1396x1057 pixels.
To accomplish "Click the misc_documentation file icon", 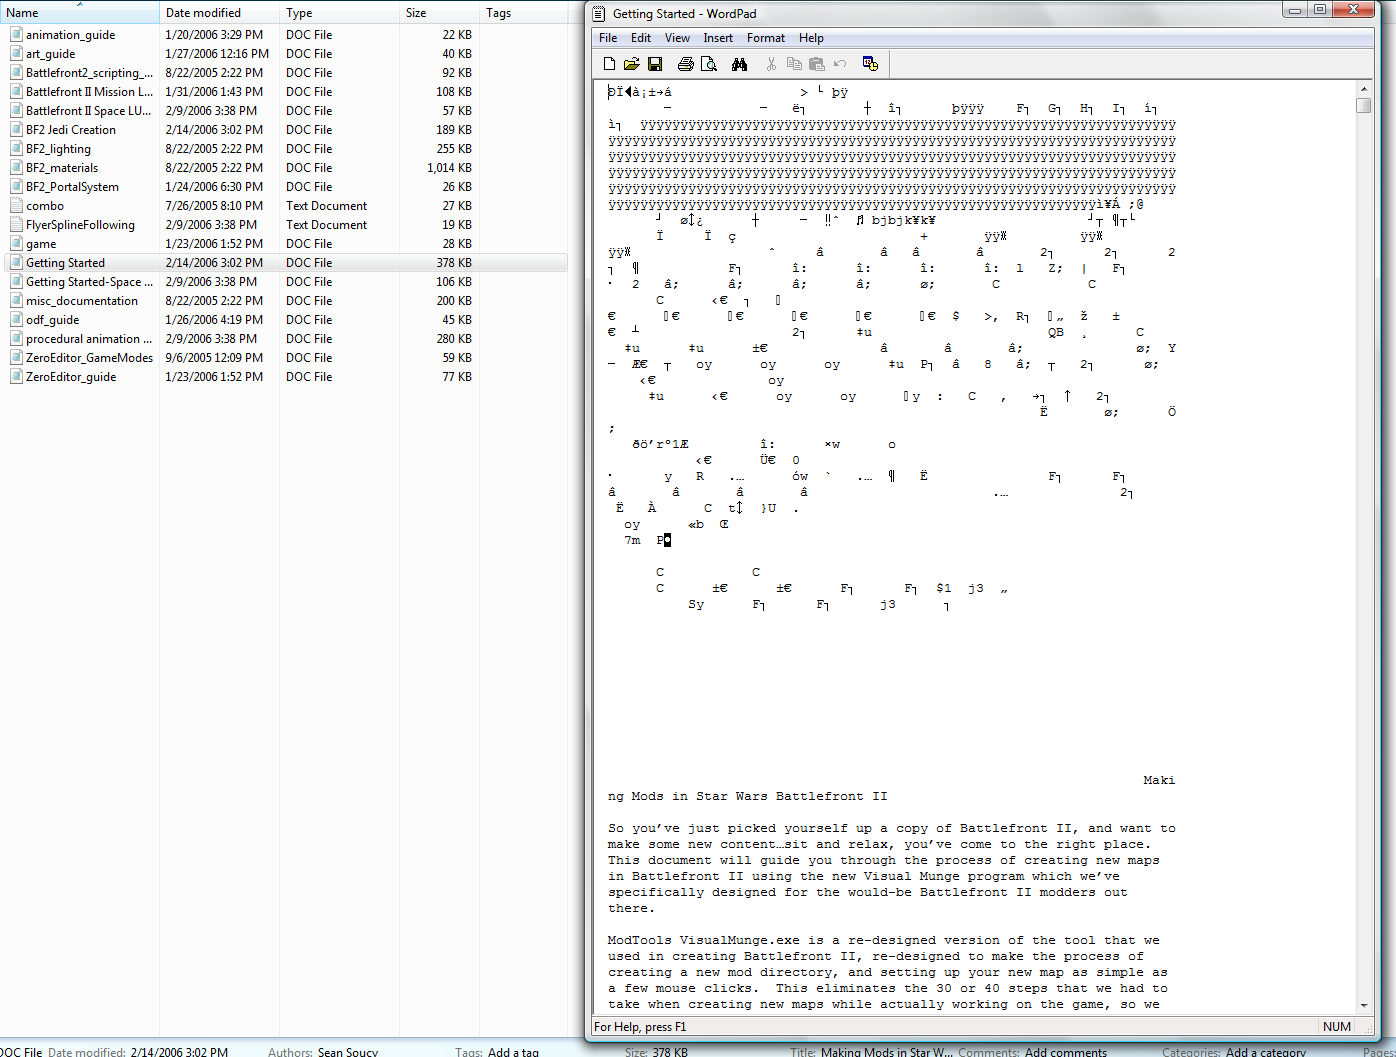I will 16,300.
